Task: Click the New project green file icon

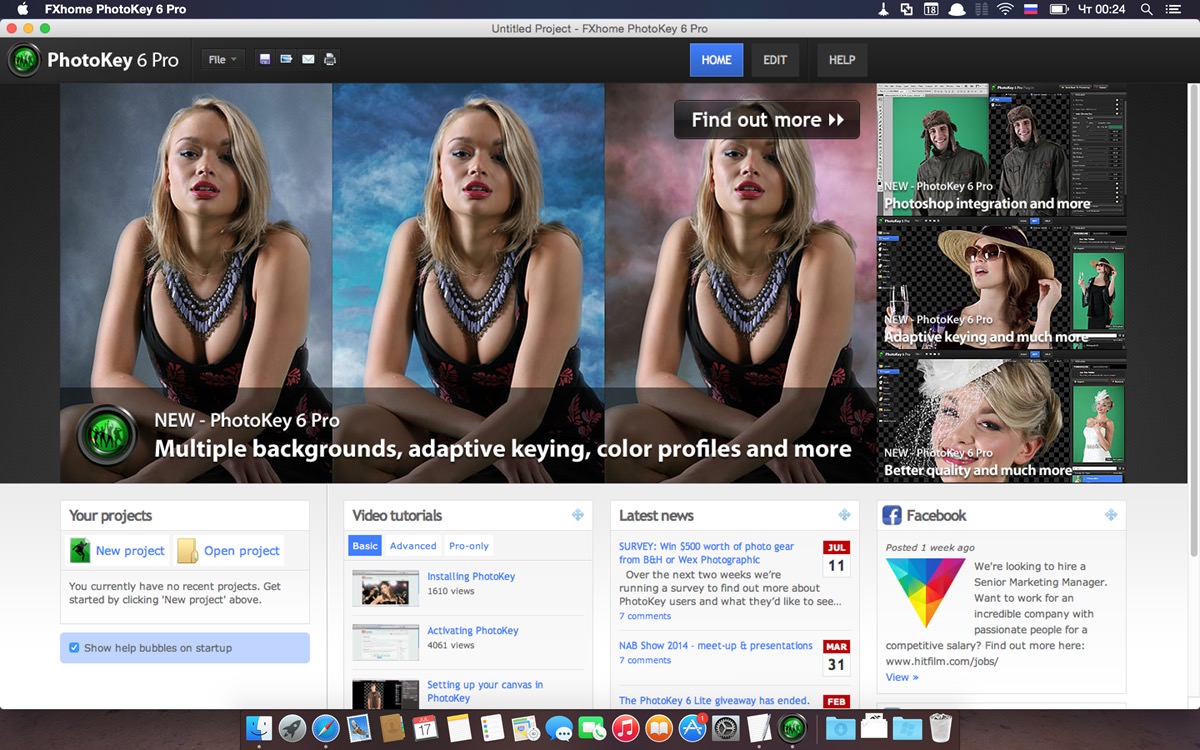Action: pyautogui.click(x=80, y=550)
